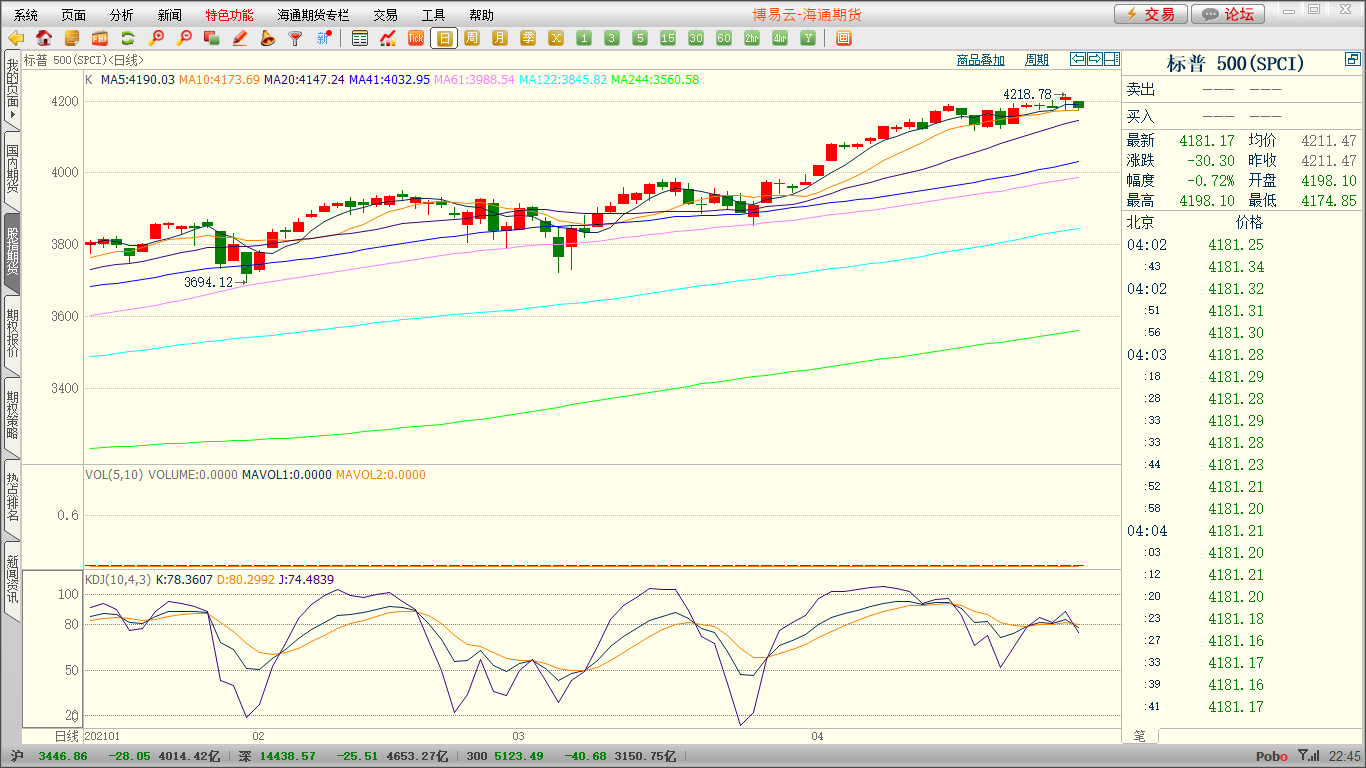Click signal strength icon in status bar

1308,756
